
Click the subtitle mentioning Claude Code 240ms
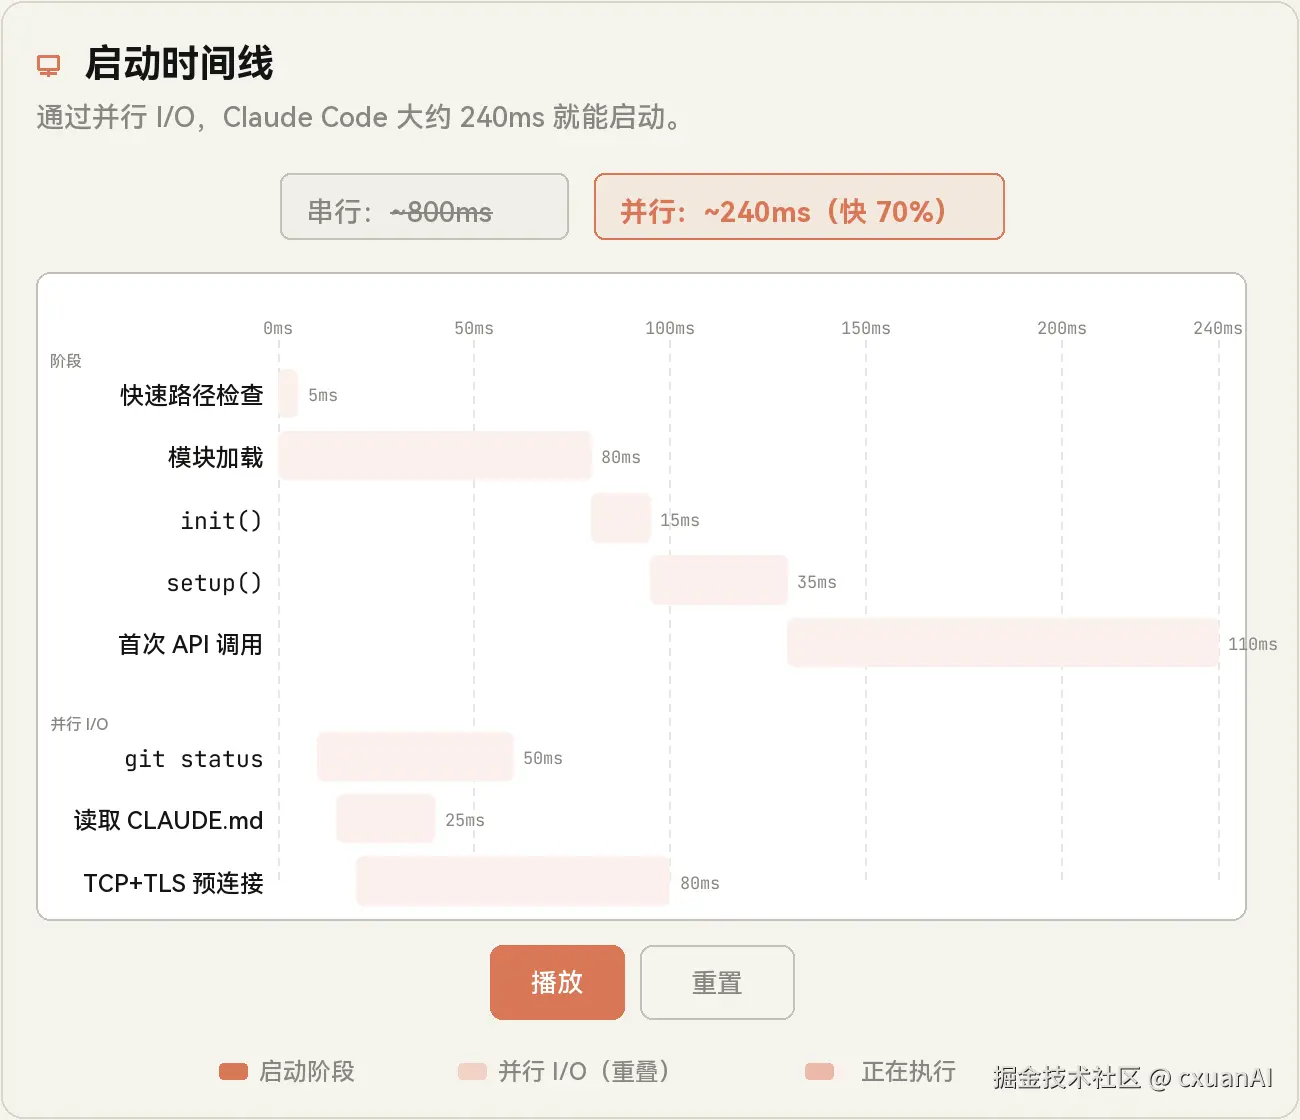[x=360, y=118]
